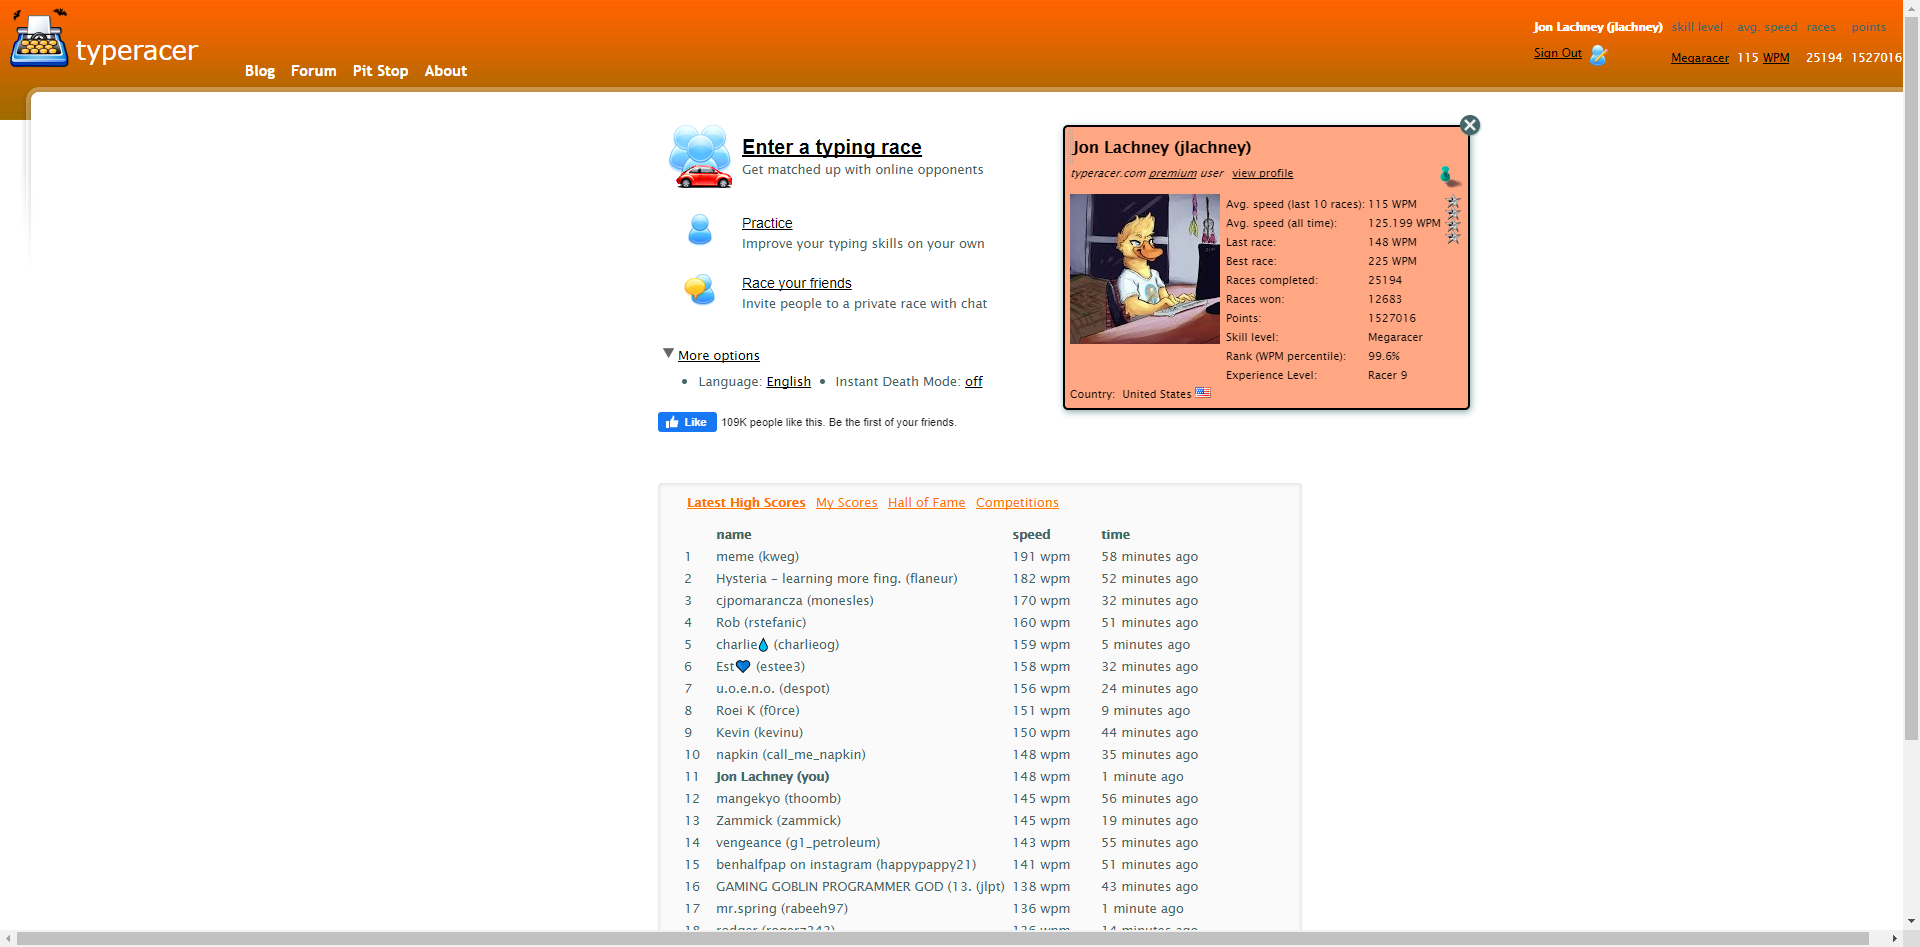Click the single blue person Practice icon
Screen dimensions: 1920x947
(700, 230)
